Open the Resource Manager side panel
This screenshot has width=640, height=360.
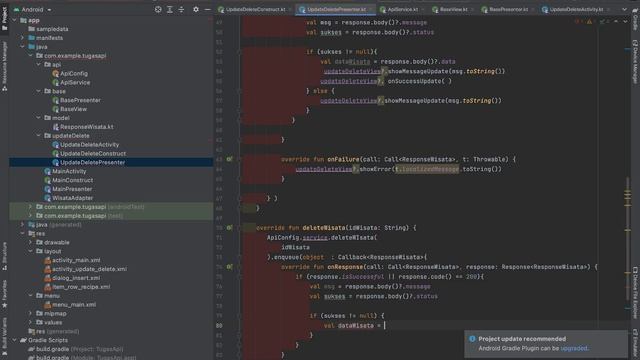4,66
